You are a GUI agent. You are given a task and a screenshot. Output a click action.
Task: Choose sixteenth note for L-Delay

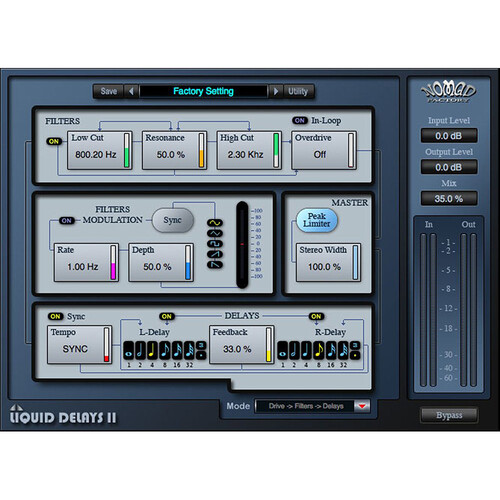[x=177, y=350]
